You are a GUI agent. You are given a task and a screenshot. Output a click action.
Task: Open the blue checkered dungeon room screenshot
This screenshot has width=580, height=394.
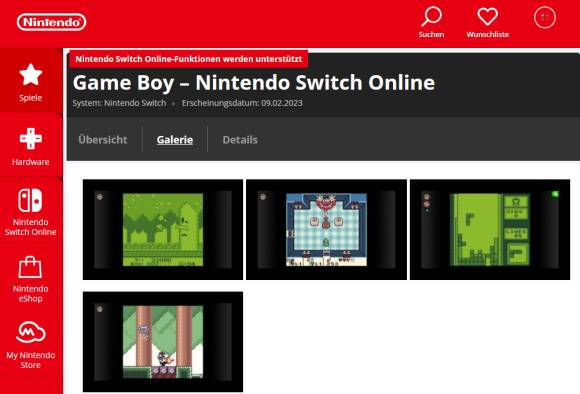[326, 229]
